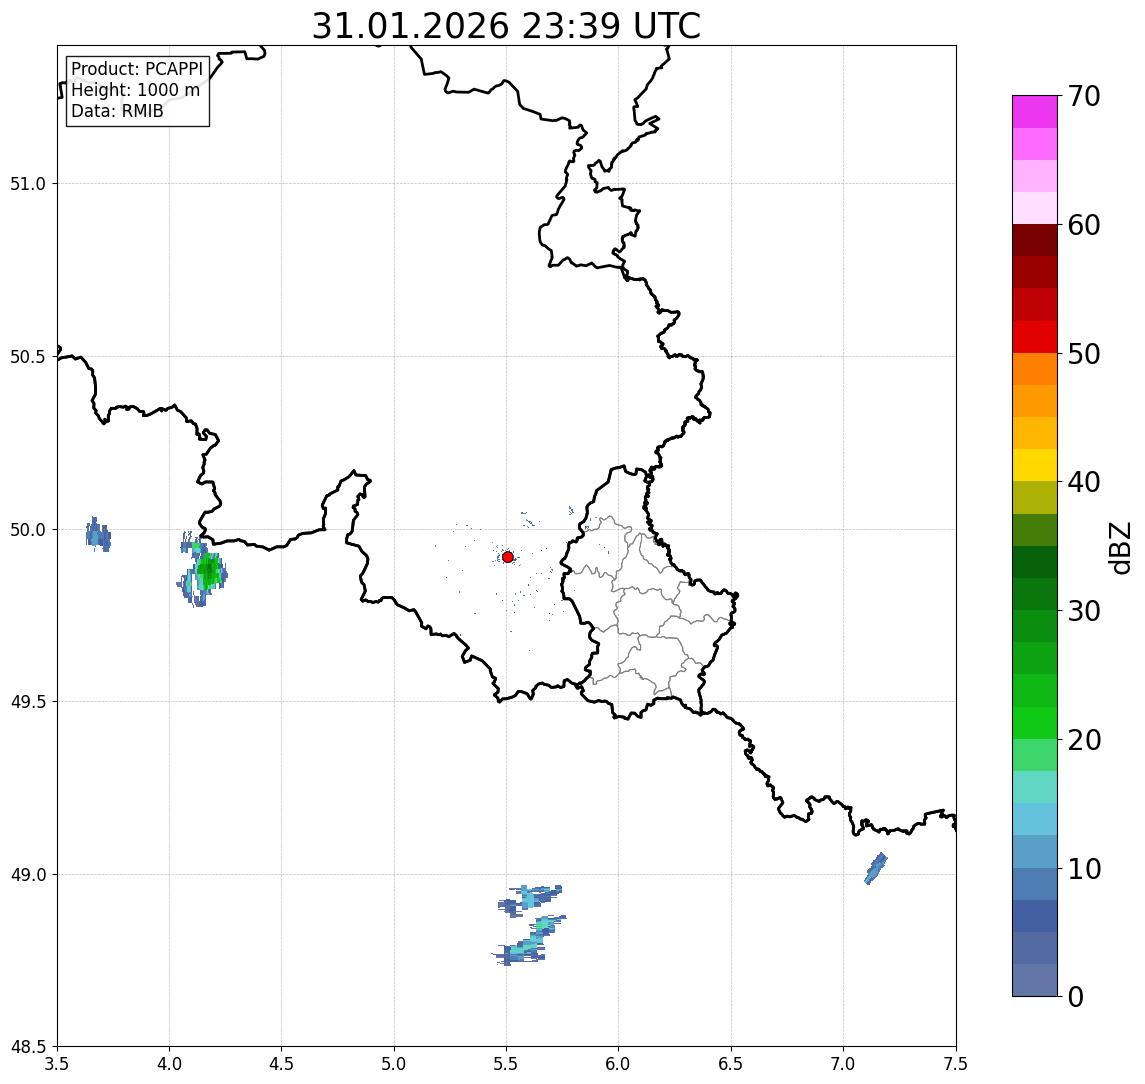Image resolution: width=1145 pixels, height=1084 pixels.
Task: Click the dBZ colorbar label
Action: 1120,547
